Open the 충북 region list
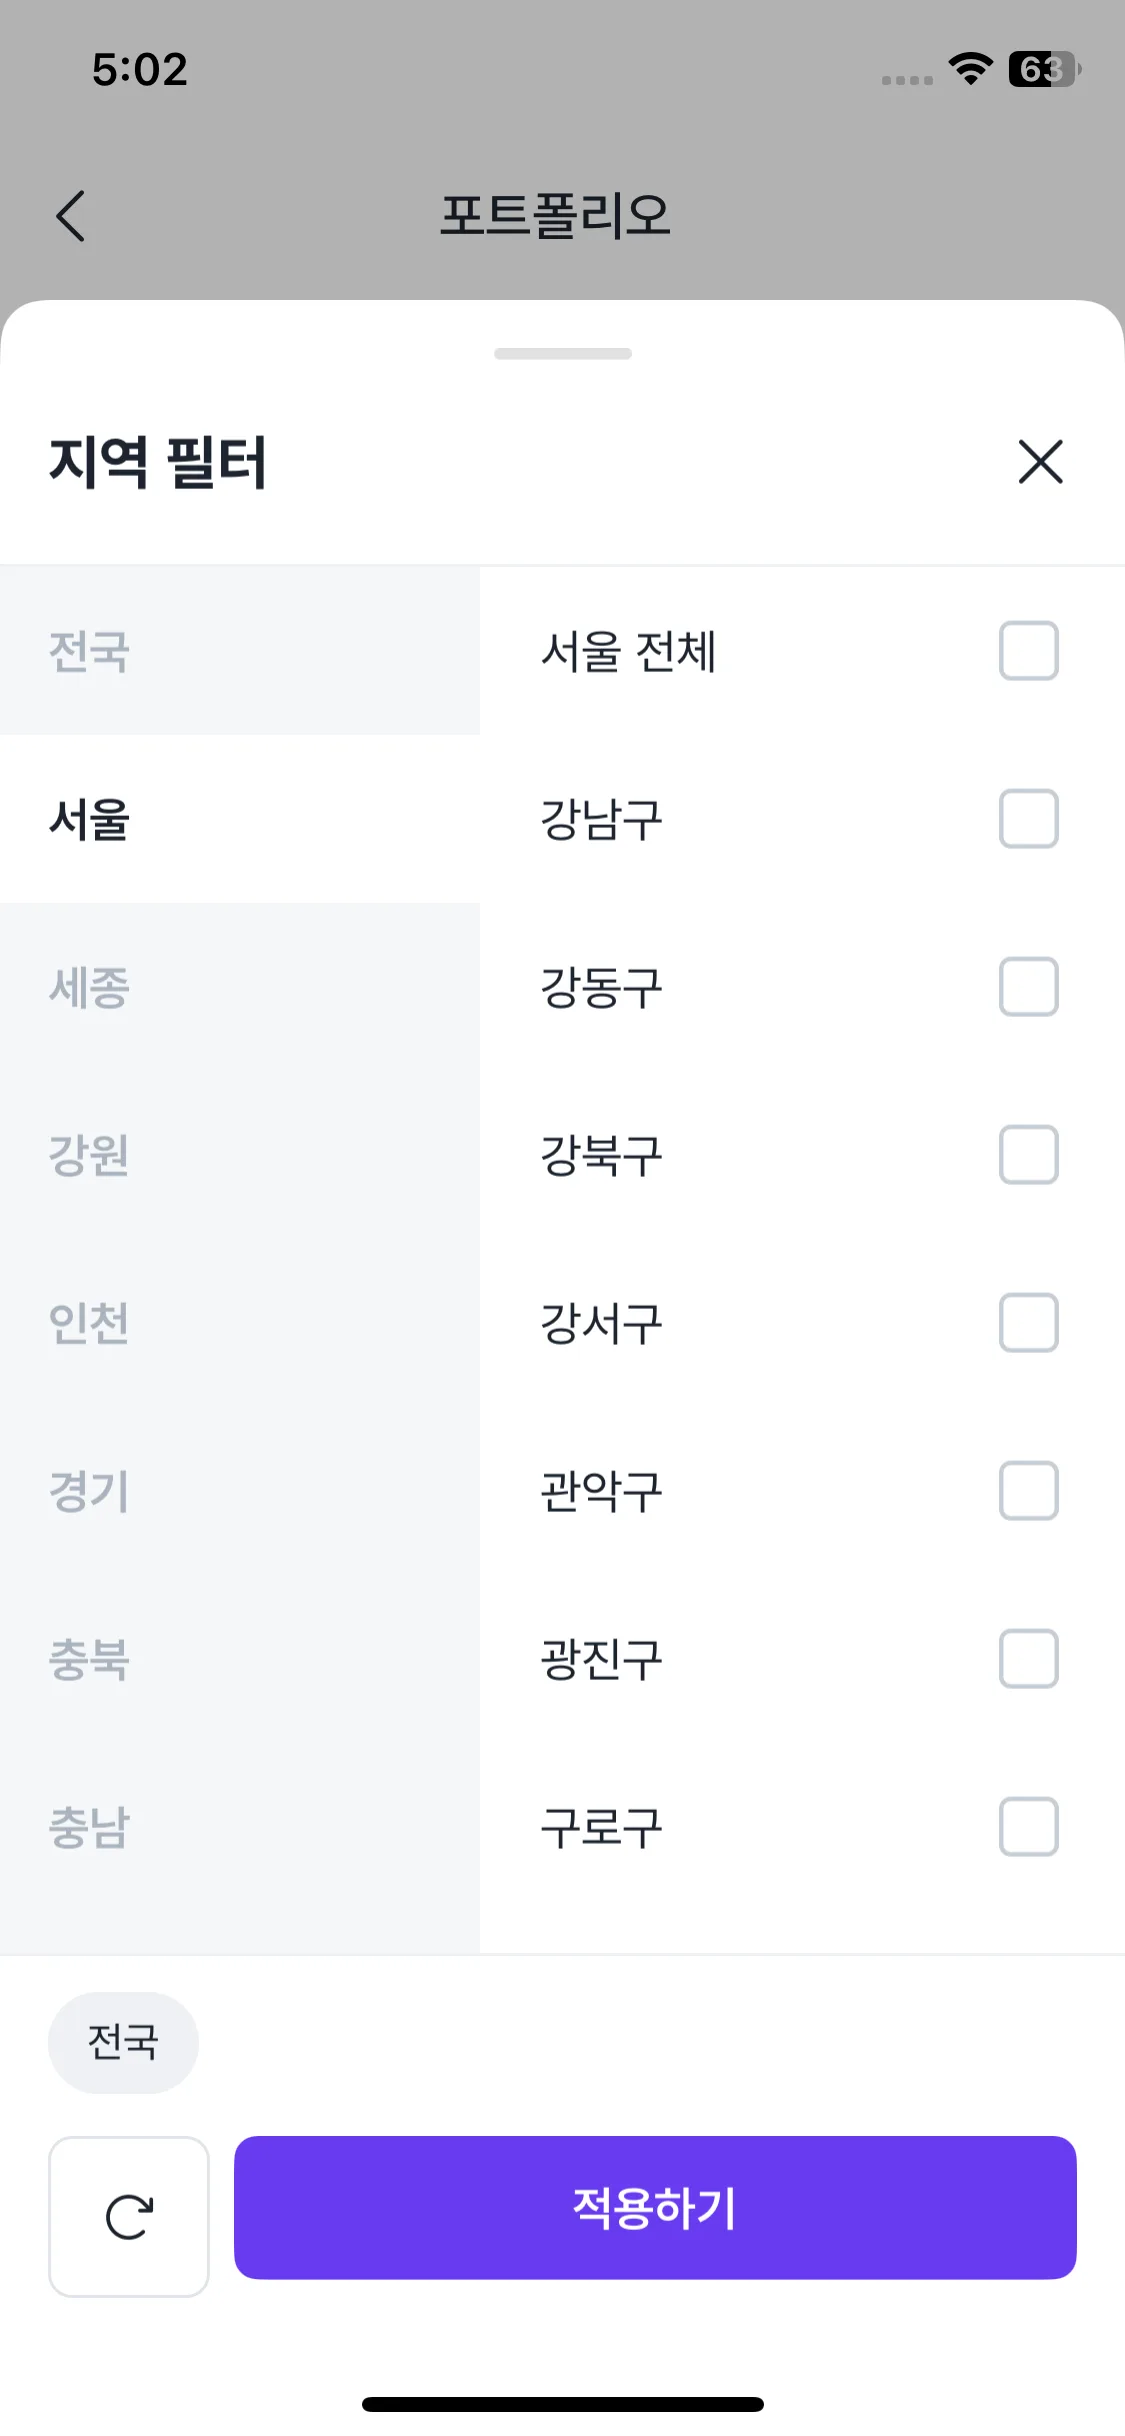This screenshot has width=1125, height=2436. tap(239, 1659)
